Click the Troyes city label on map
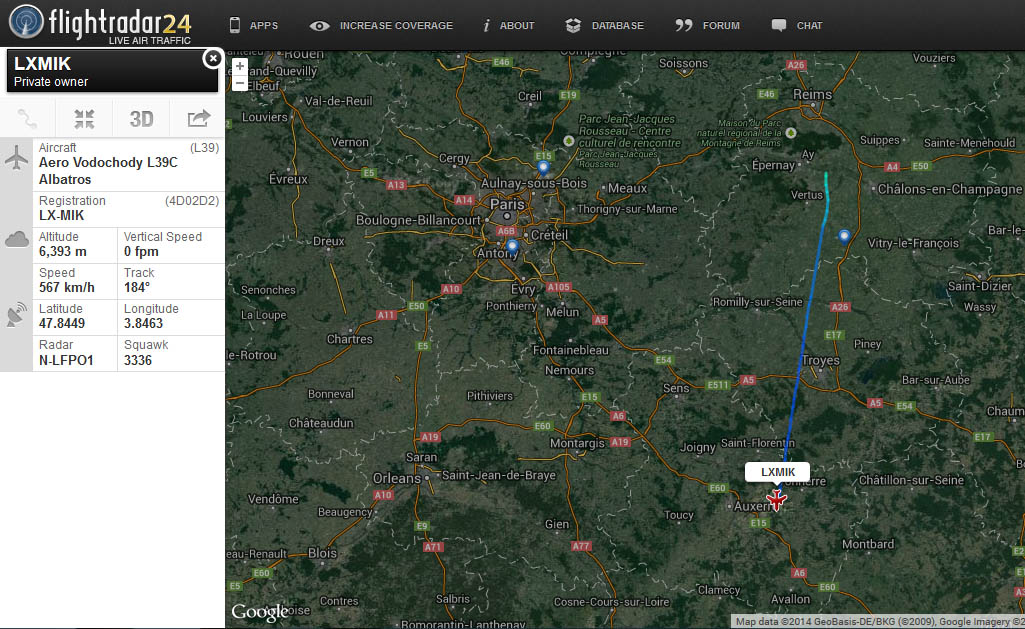This screenshot has height=629, width=1025. click(820, 360)
